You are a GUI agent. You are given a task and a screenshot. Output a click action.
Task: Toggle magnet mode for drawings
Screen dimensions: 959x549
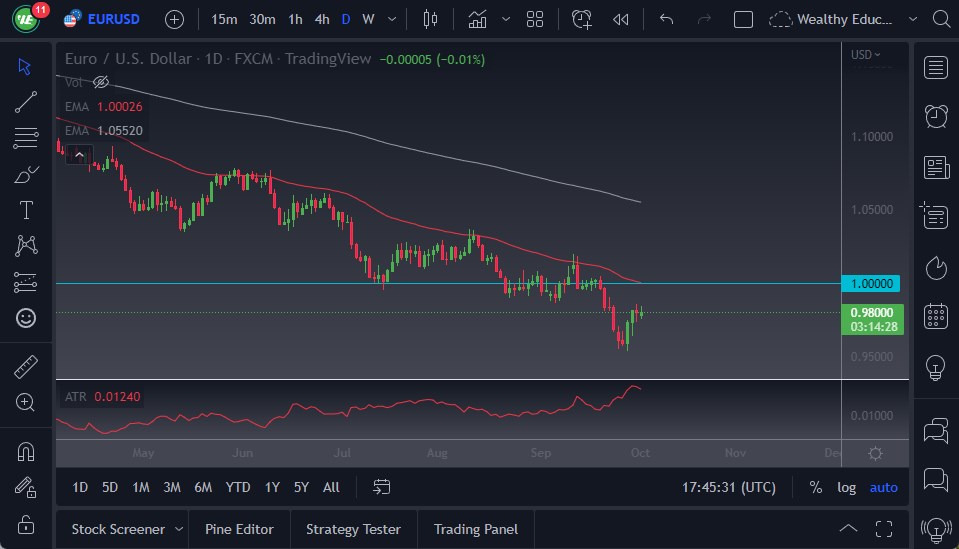(x=26, y=451)
